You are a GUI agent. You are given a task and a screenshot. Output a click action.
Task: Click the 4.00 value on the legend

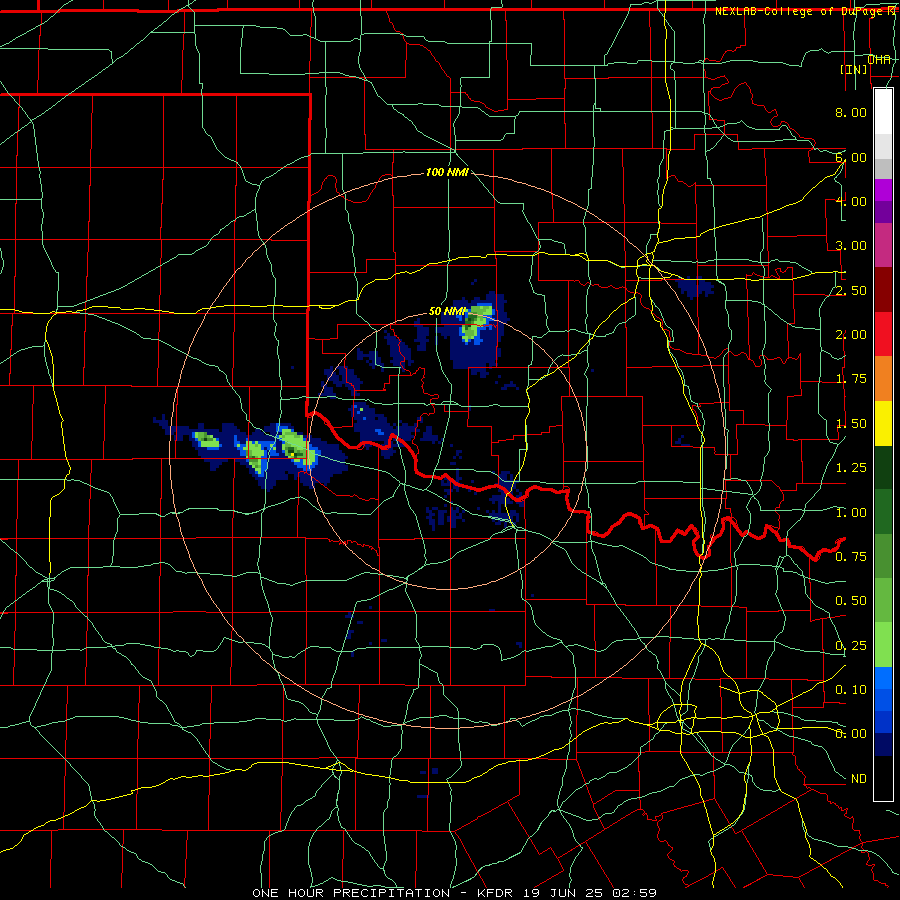[851, 201]
